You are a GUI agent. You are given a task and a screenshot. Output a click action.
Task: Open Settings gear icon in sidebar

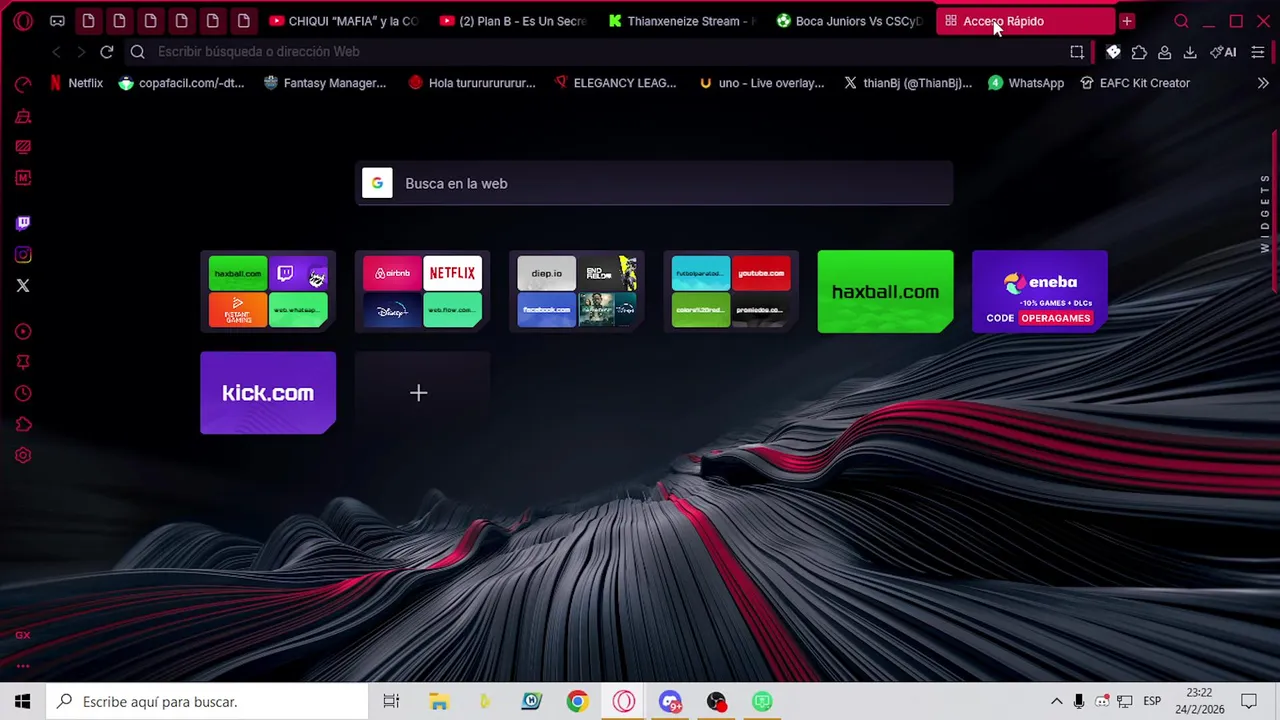23,455
